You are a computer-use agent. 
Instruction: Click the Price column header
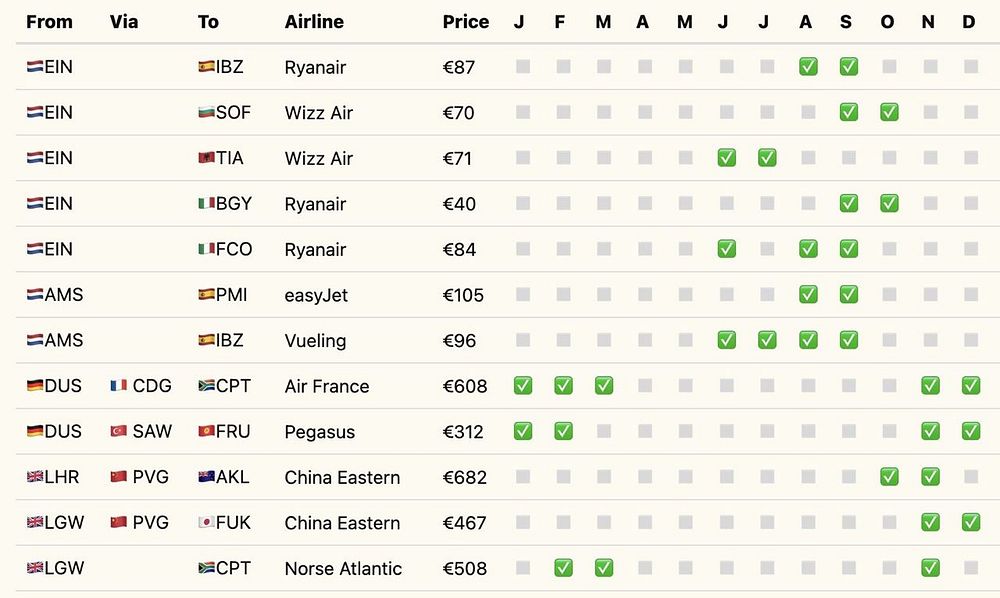coord(466,22)
